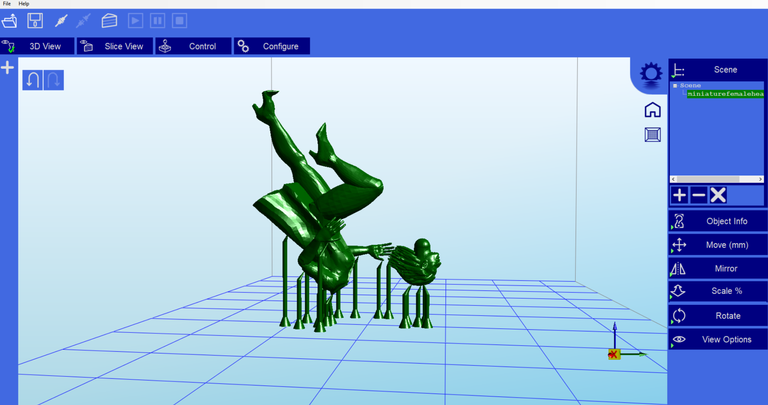Screen dimensions: 768x405
Task: Expand the Rotate panel
Action: pos(718,315)
